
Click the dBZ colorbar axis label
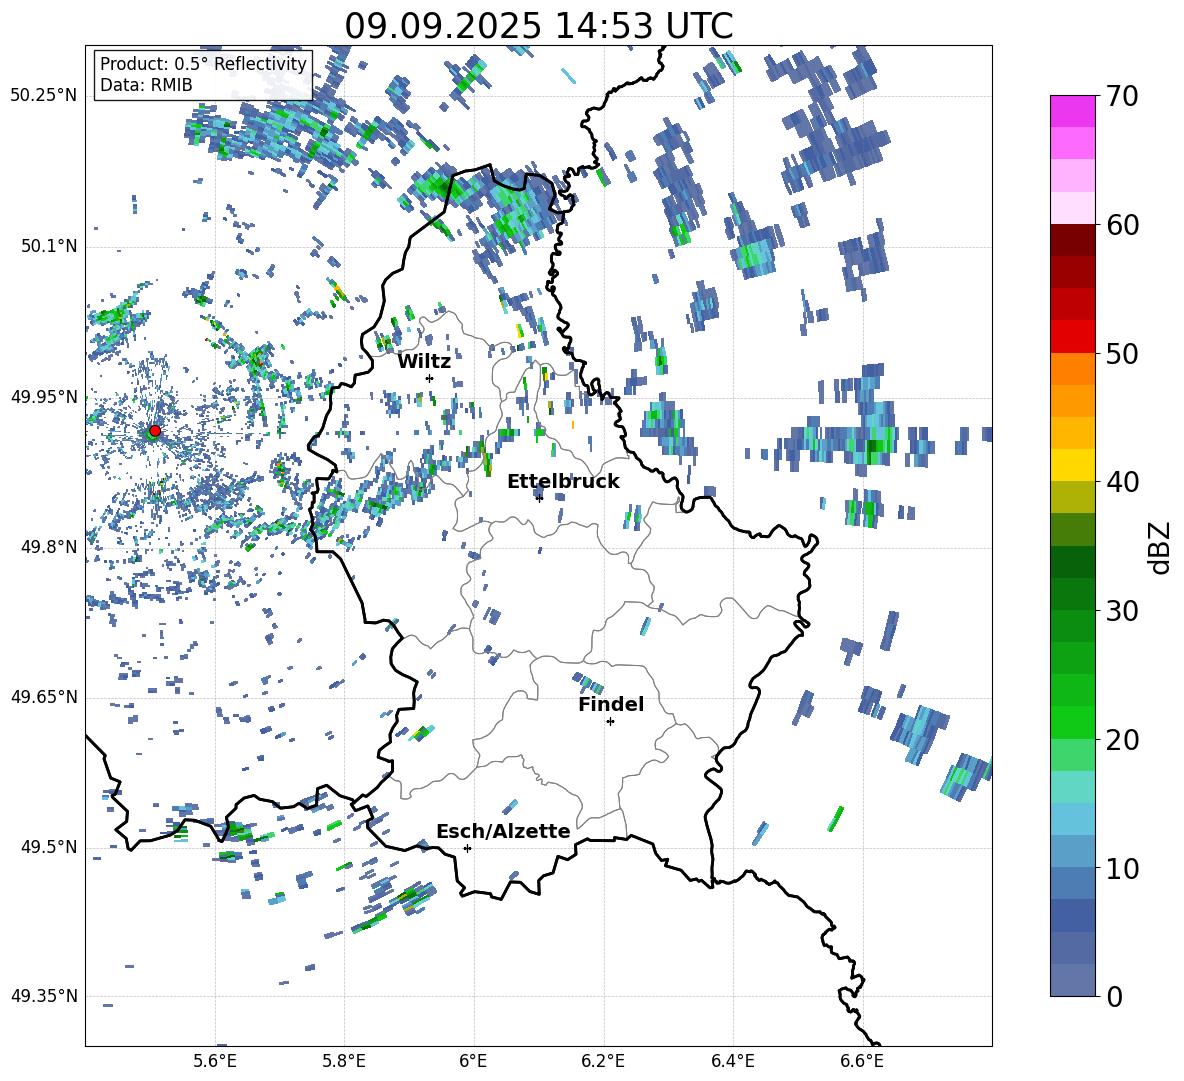tap(1161, 547)
